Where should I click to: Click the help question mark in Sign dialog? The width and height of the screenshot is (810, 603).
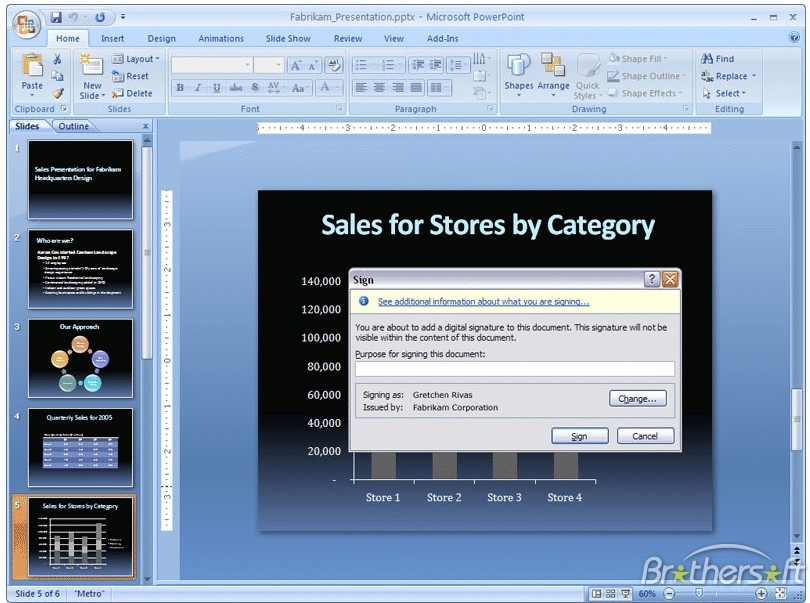[651, 280]
